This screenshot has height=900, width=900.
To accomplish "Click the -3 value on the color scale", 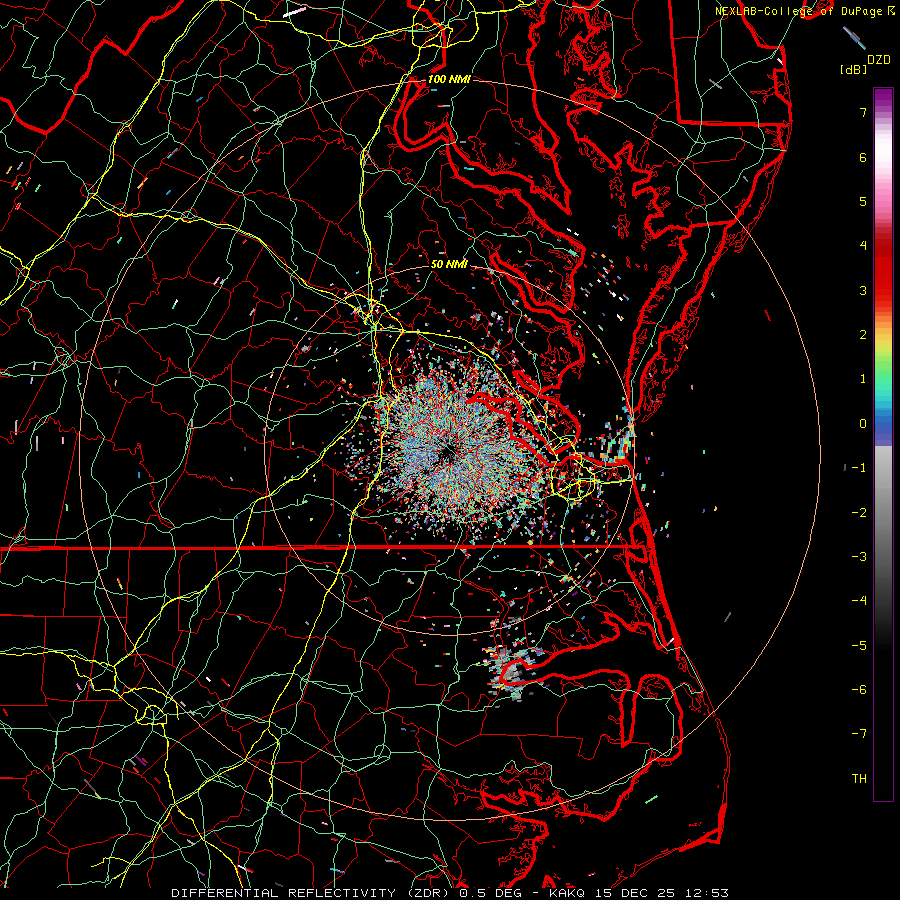I will tap(859, 557).
